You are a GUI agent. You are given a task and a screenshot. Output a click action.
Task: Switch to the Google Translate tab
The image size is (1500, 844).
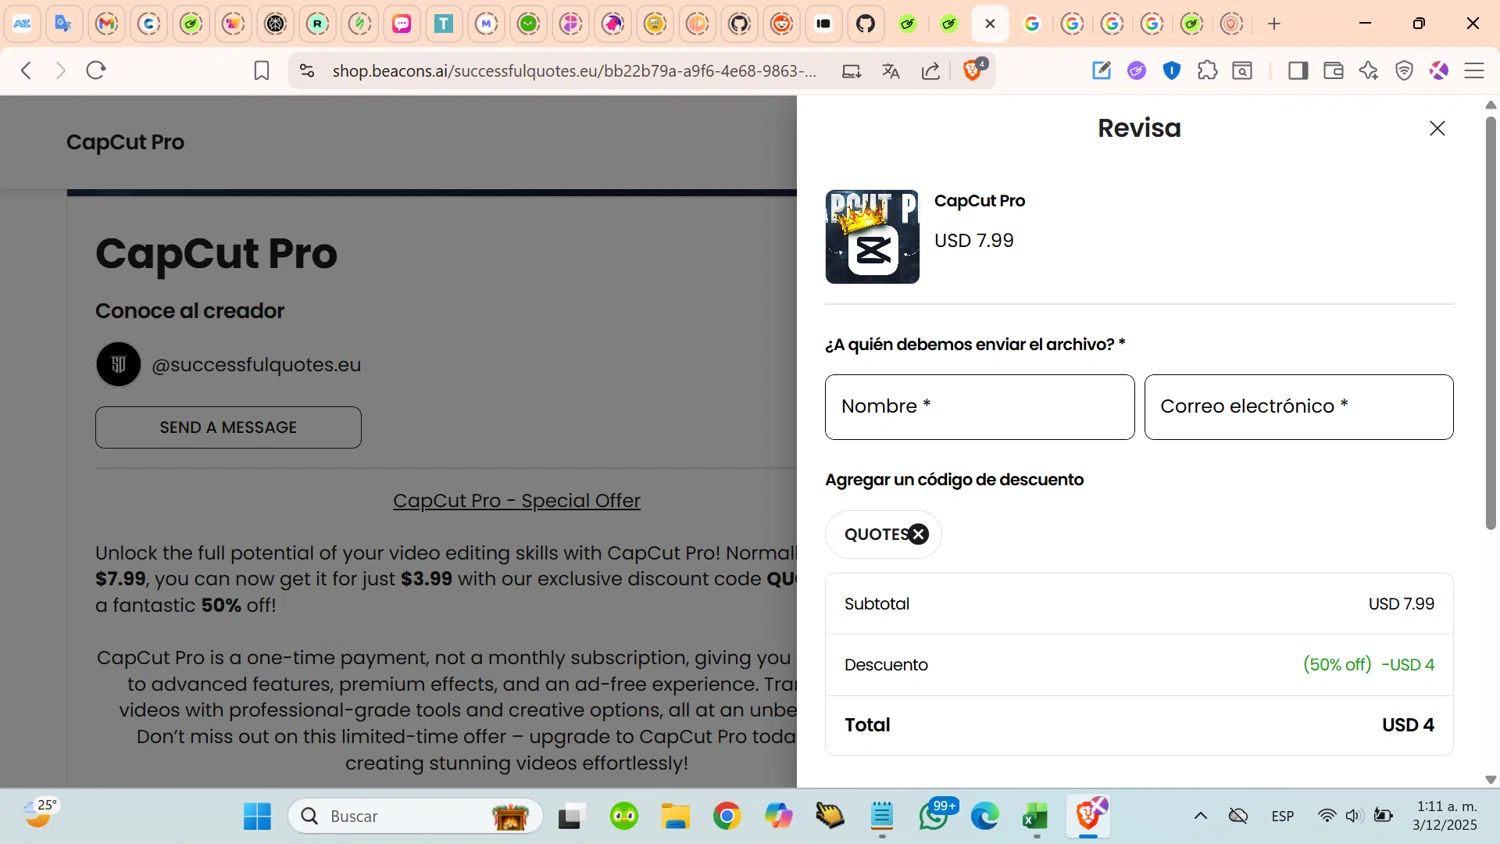point(64,23)
